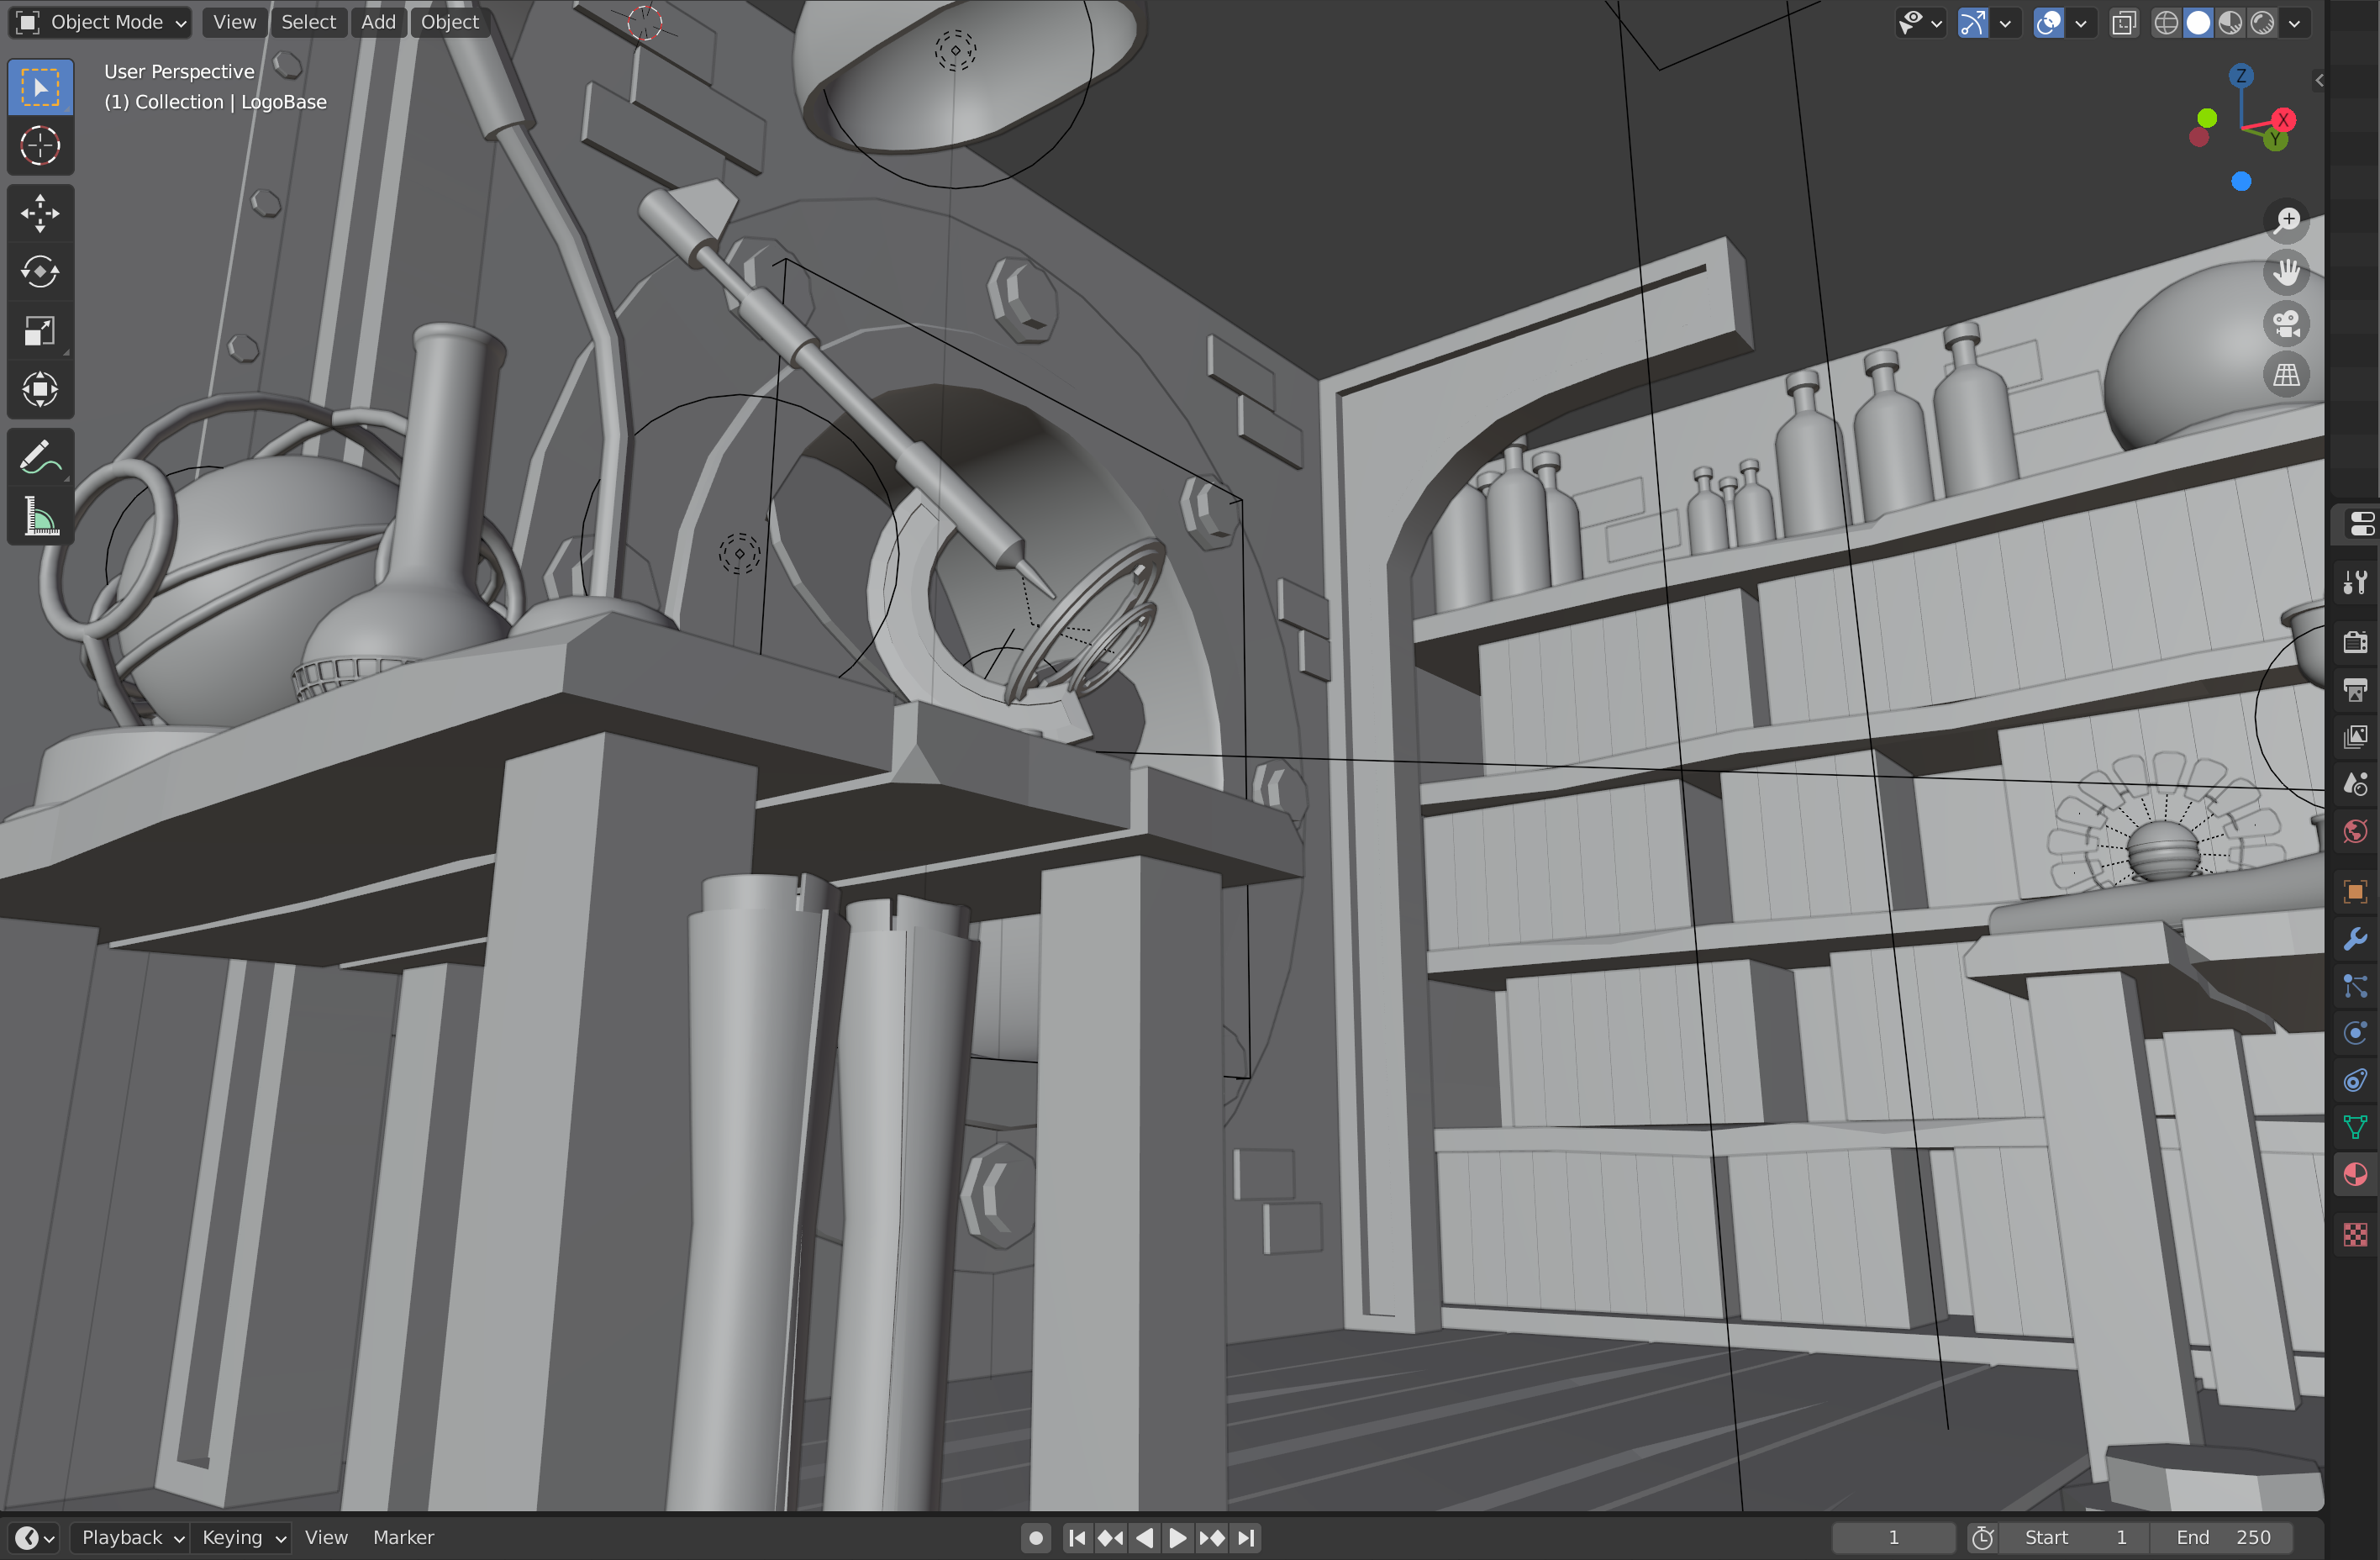This screenshot has height=1560, width=2380.
Task: Switch to Solid viewport shading
Action: (x=2198, y=23)
